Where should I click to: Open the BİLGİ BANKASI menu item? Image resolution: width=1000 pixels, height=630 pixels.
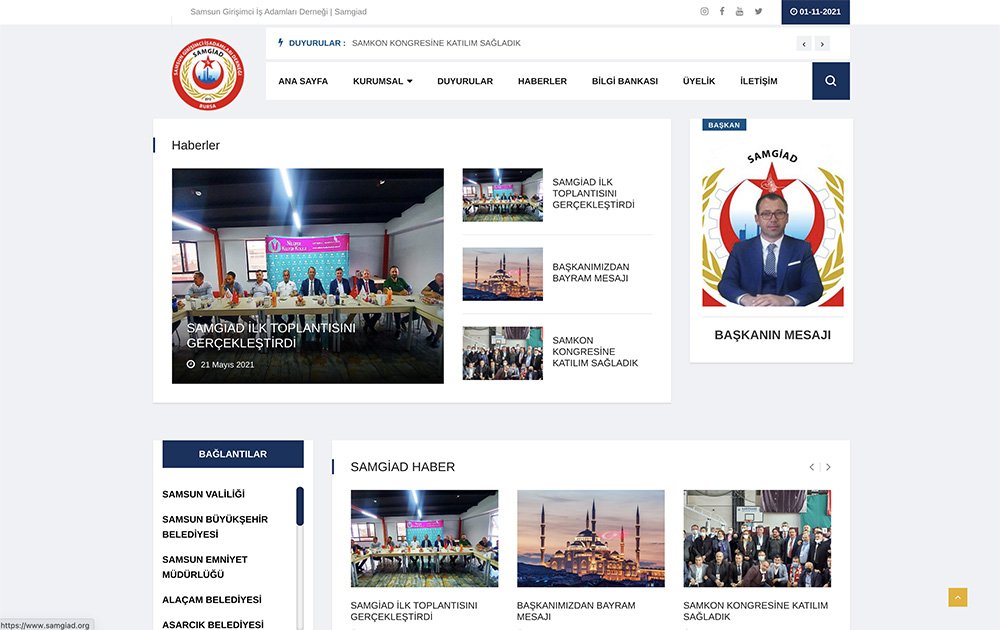pos(624,81)
